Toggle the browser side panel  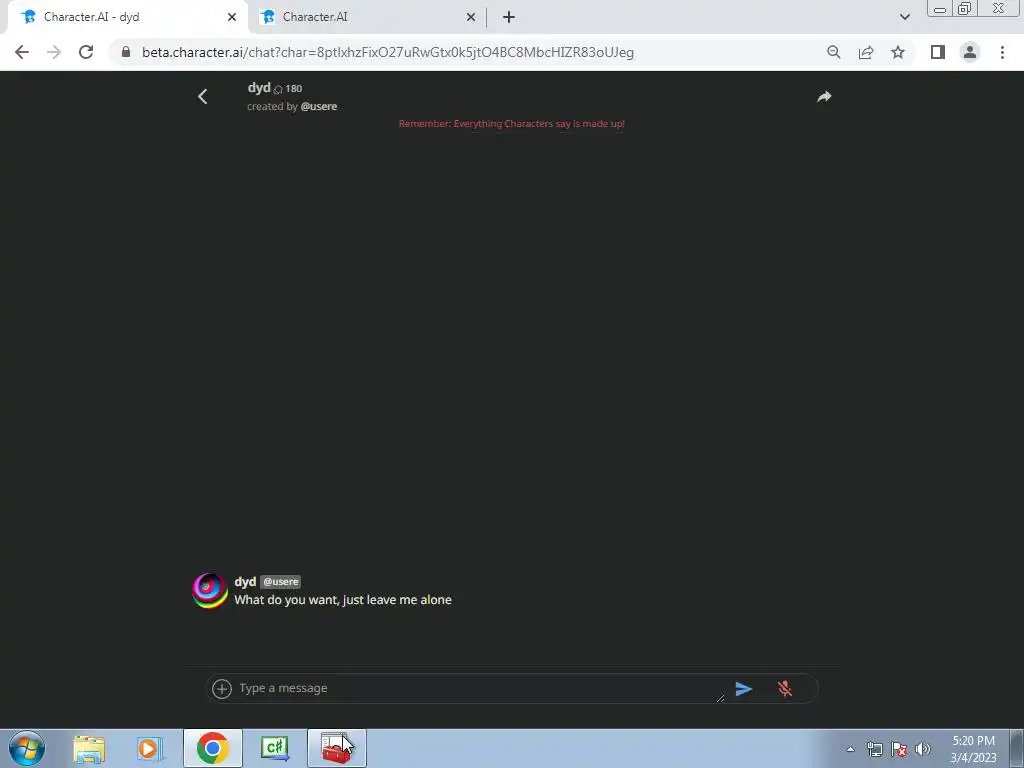[x=938, y=52]
